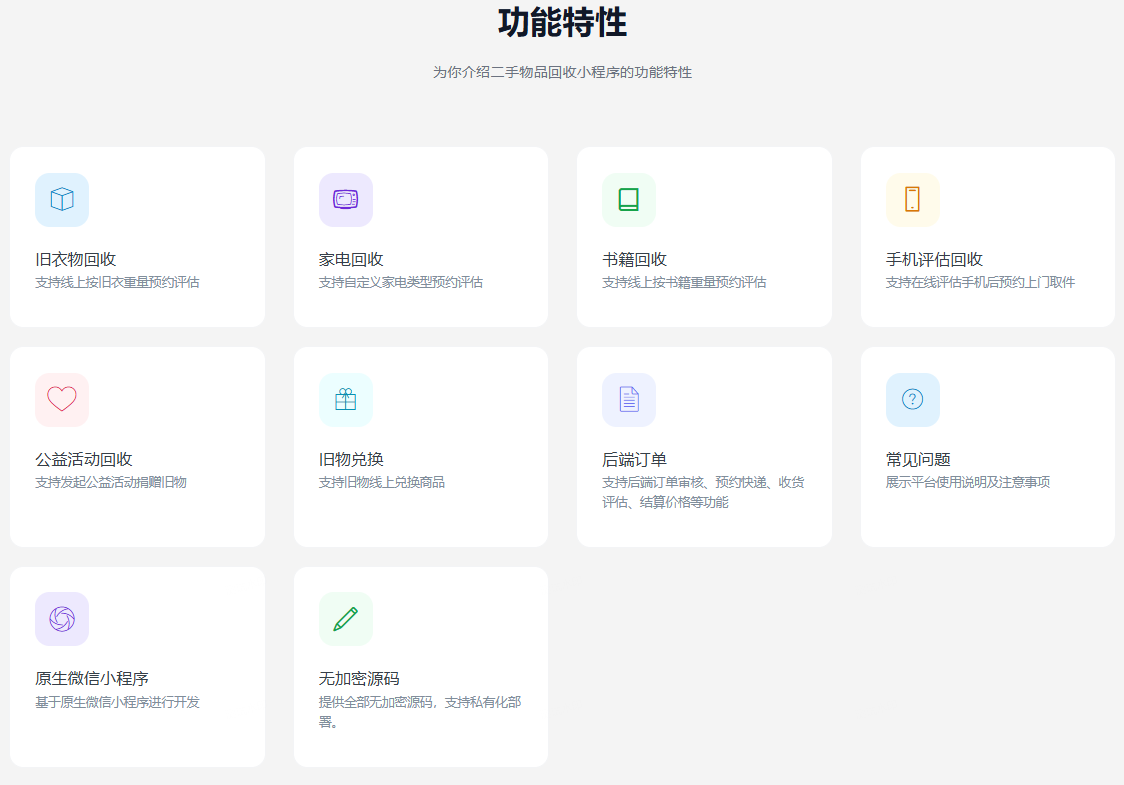Click the 无加密源码 description paragraph

tap(419, 711)
